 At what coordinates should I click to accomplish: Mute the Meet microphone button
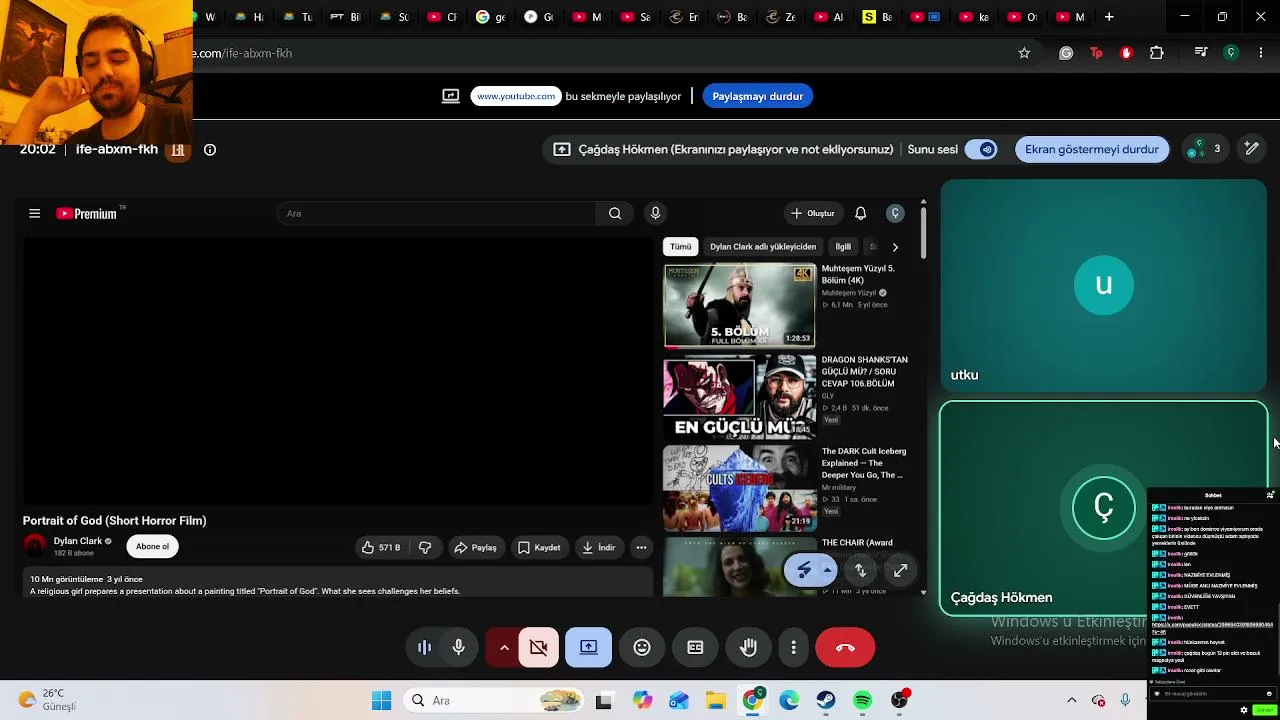(x=458, y=648)
